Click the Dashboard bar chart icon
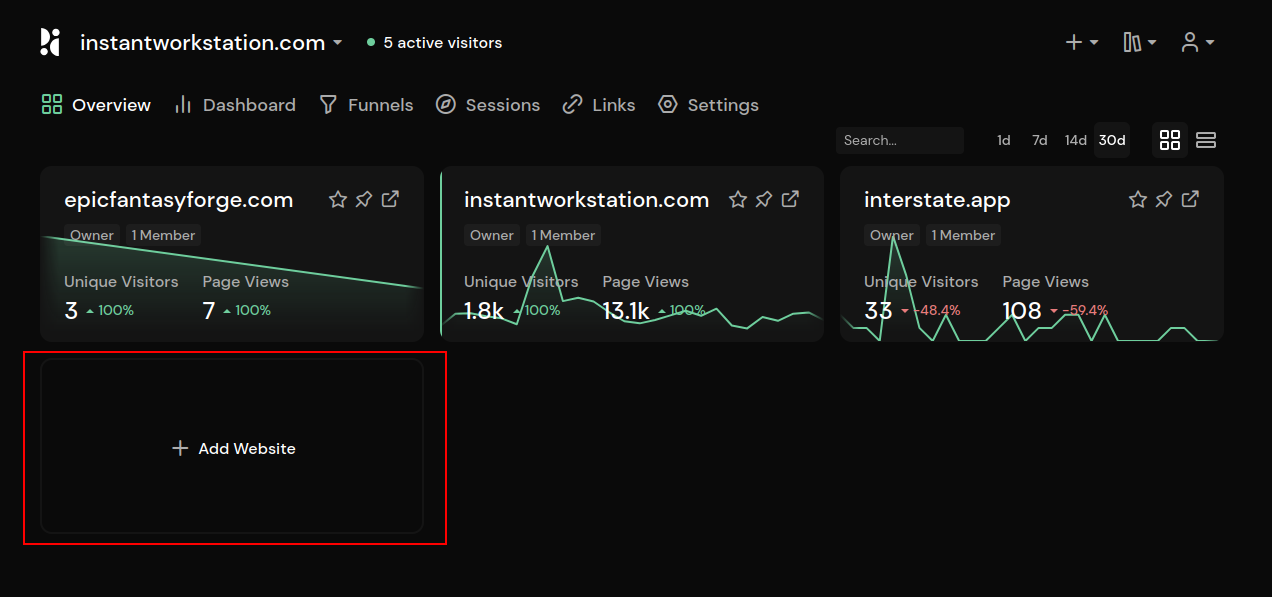The height and width of the screenshot is (597, 1272). (183, 104)
